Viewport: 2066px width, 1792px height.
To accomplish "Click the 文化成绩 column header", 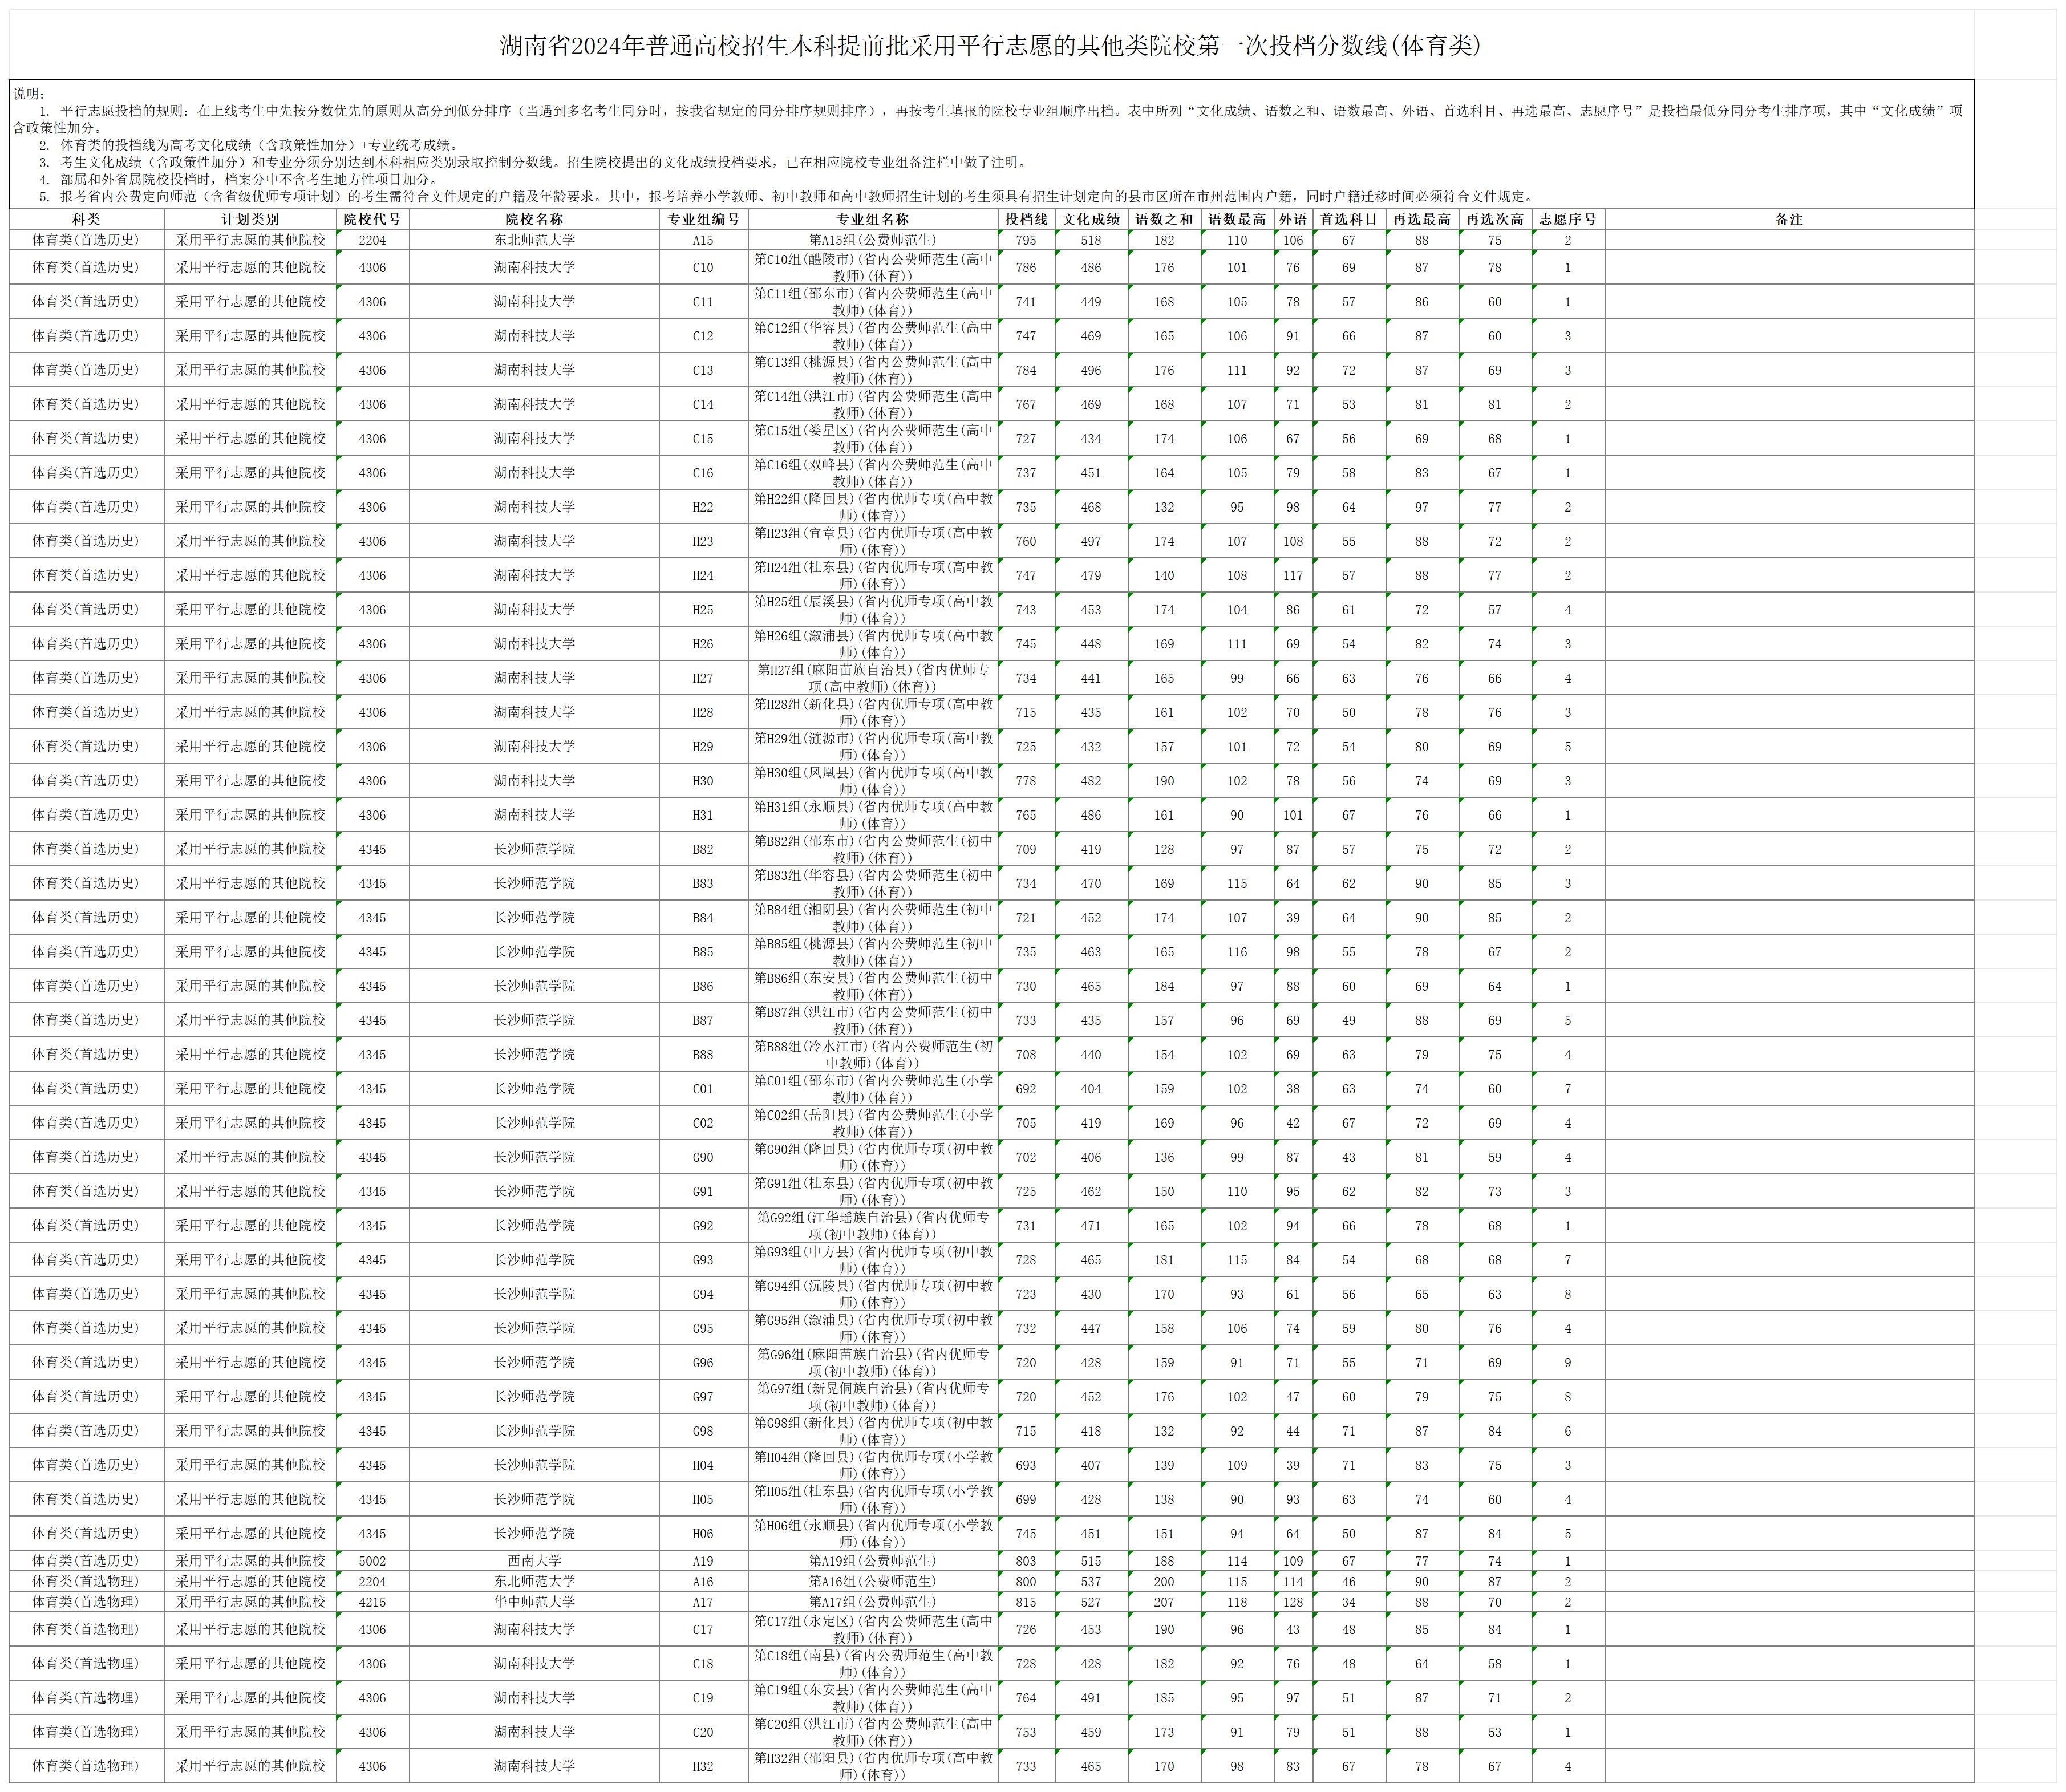I will (x=1091, y=219).
